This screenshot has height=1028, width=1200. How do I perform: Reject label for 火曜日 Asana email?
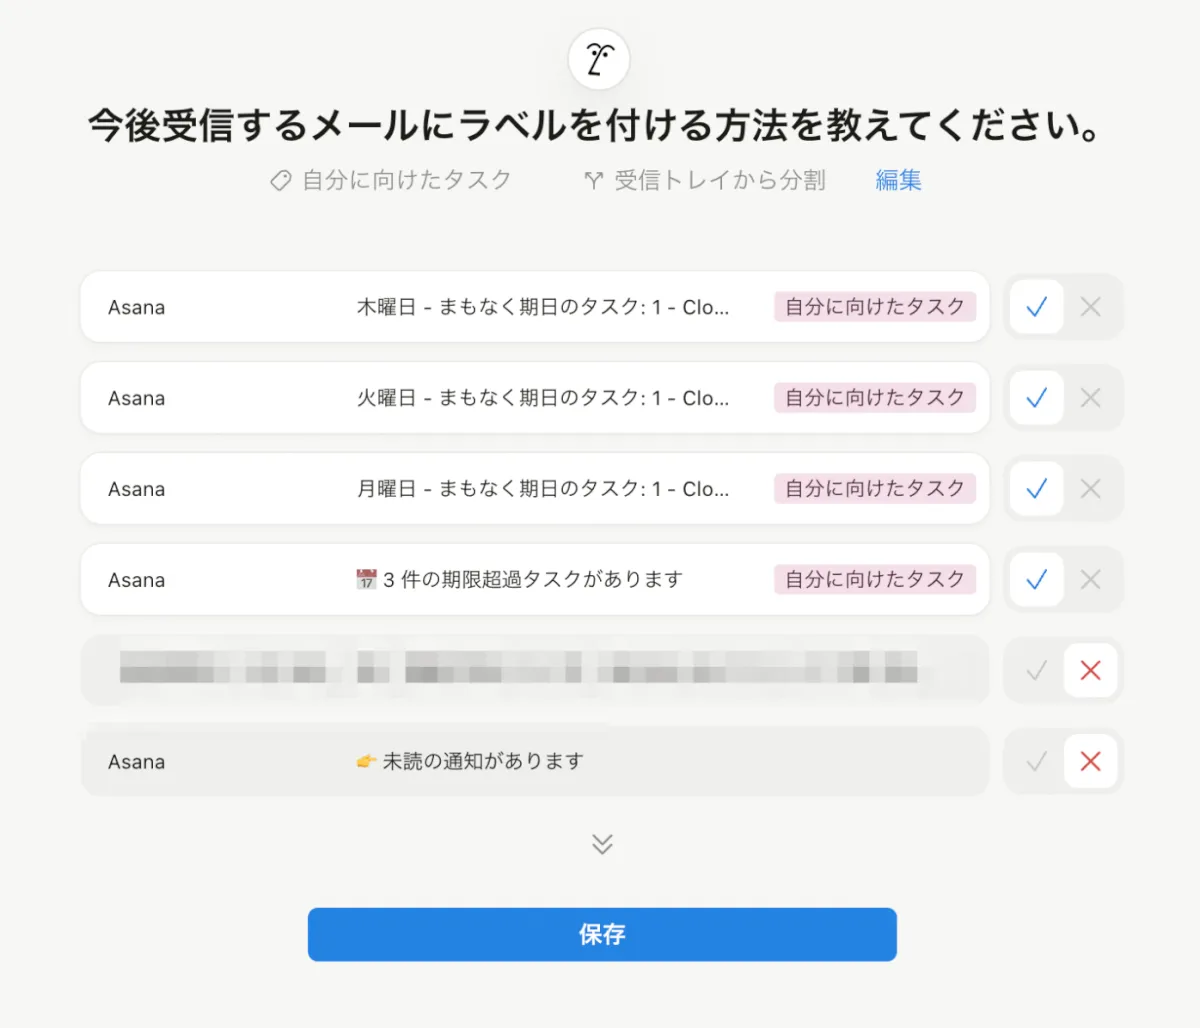[x=1090, y=398]
